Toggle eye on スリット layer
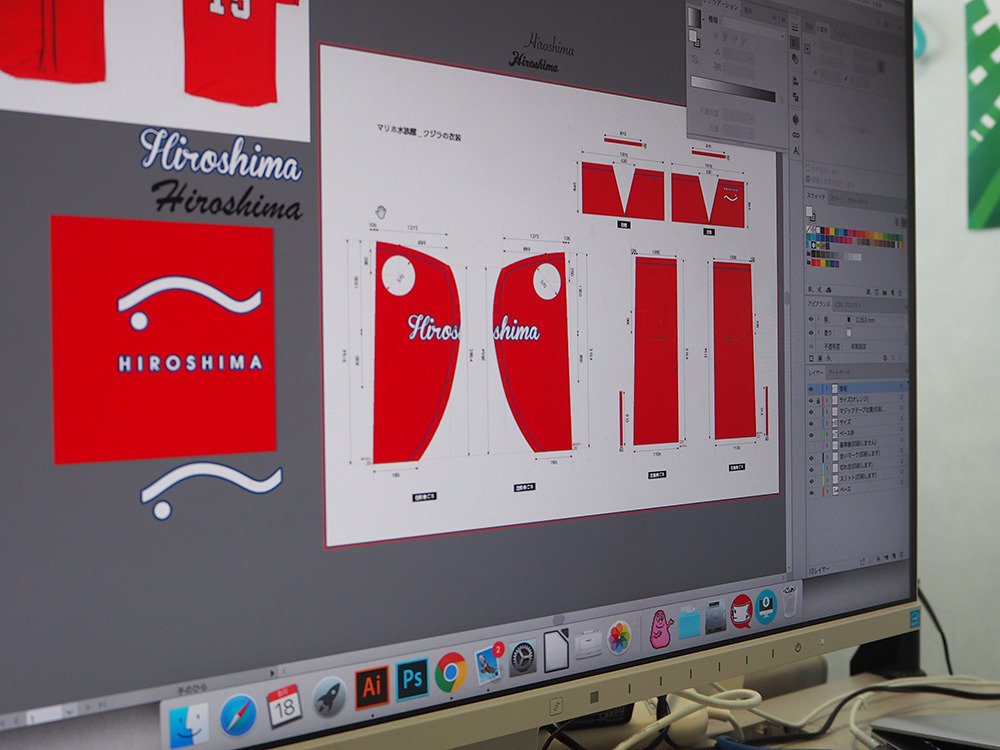The image size is (1000, 750). click(x=811, y=481)
